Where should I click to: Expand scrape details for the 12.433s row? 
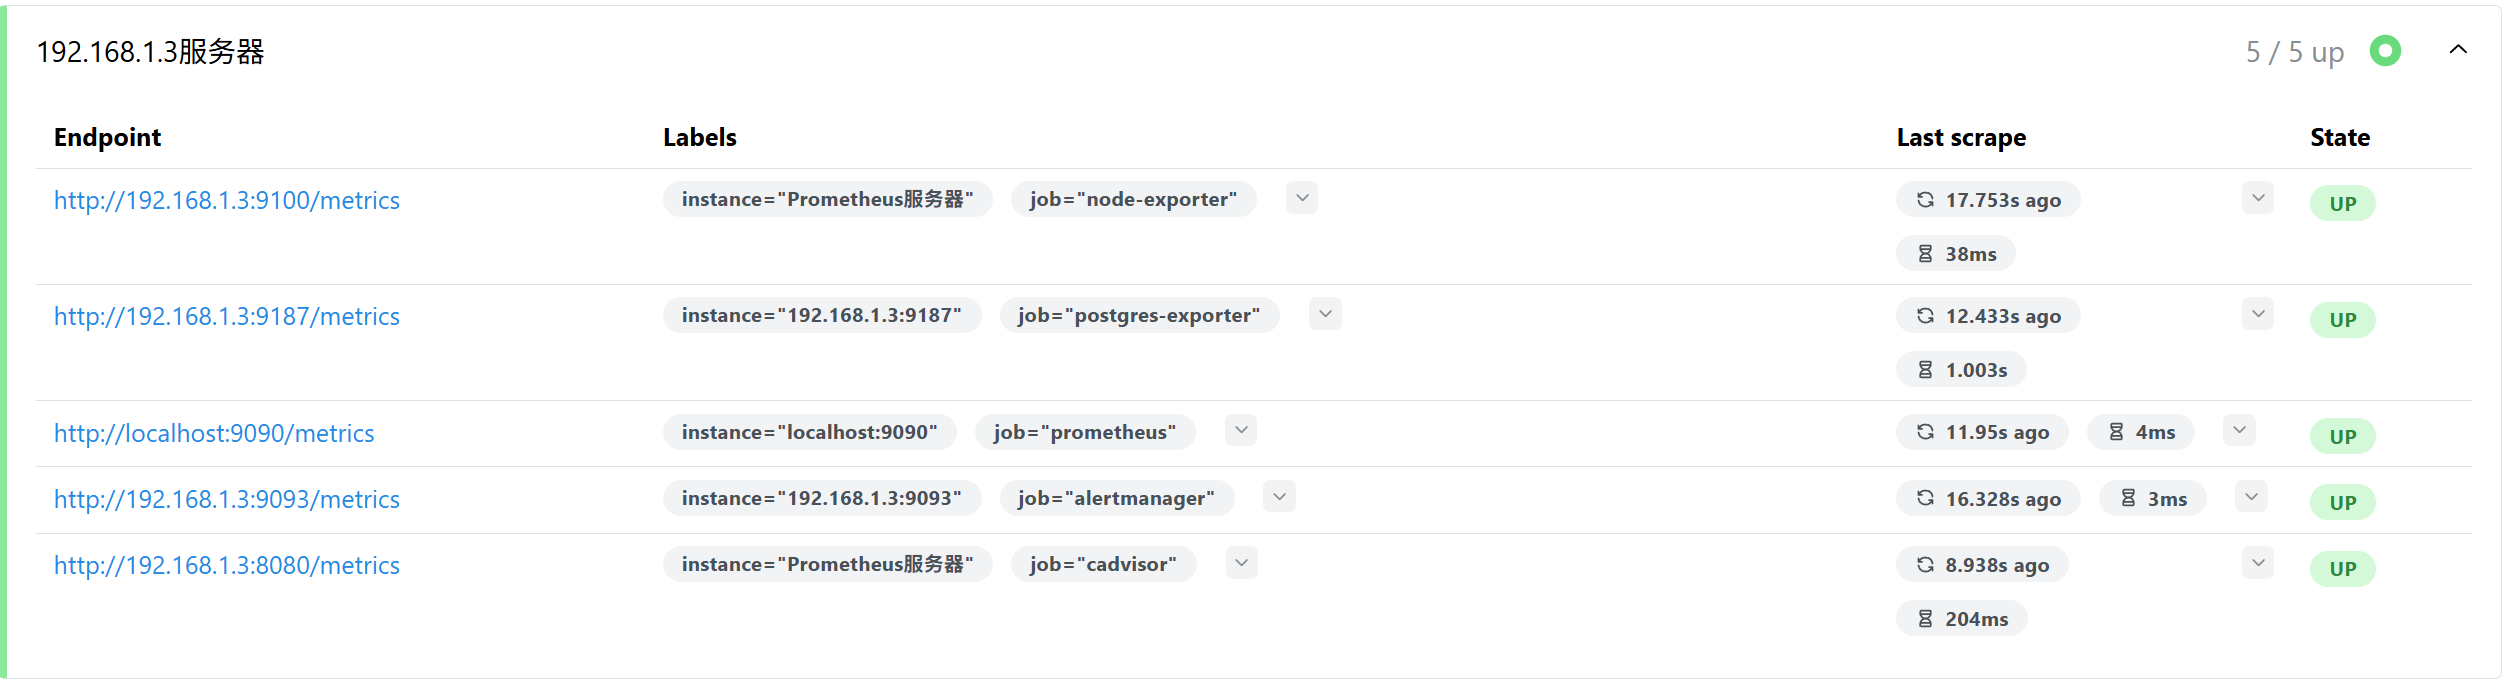coord(2258,314)
